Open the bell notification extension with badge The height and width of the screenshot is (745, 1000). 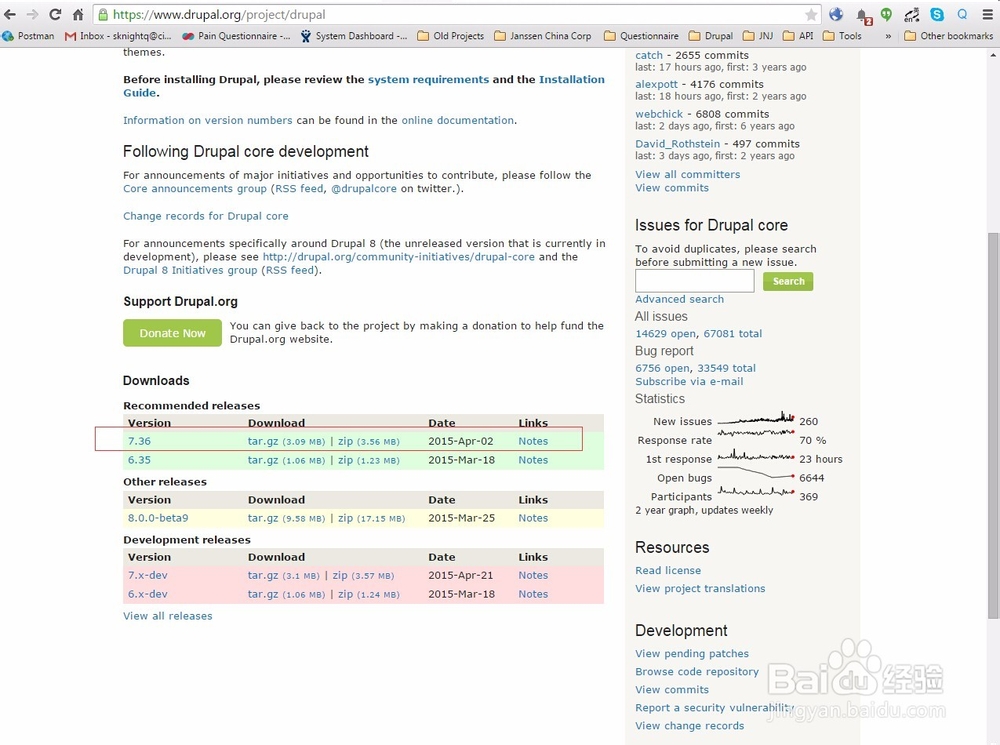(x=863, y=15)
